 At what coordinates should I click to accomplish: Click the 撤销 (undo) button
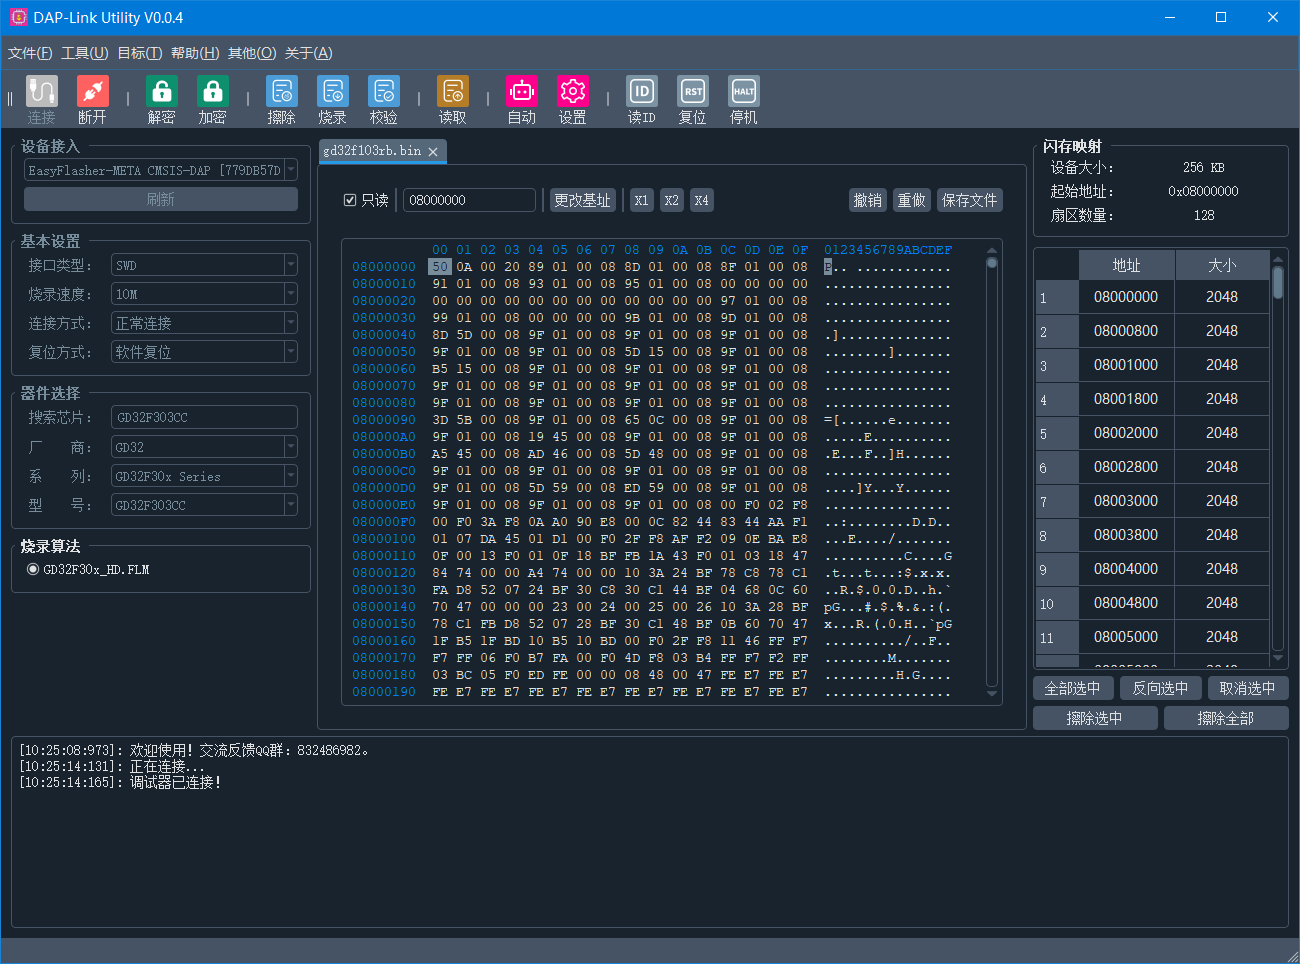(868, 200)
